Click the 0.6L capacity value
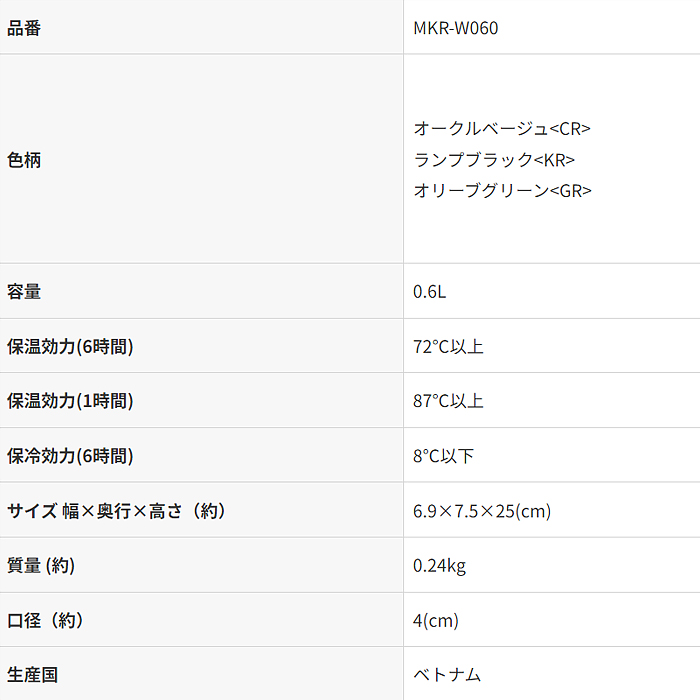The width and height of the screenshot is (700, 700). click(x=429, y=292)
